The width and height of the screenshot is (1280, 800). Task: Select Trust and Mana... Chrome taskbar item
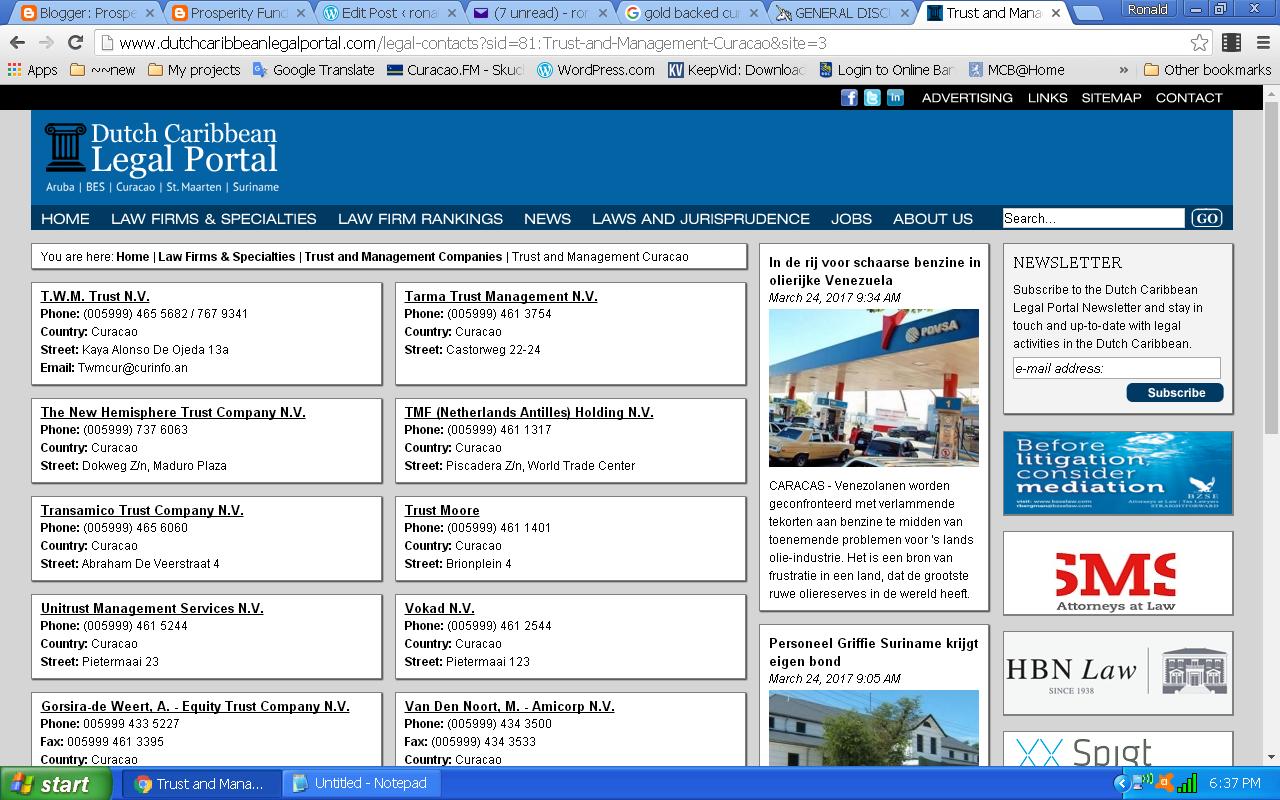pyautogui.click(x=201, y=783)
